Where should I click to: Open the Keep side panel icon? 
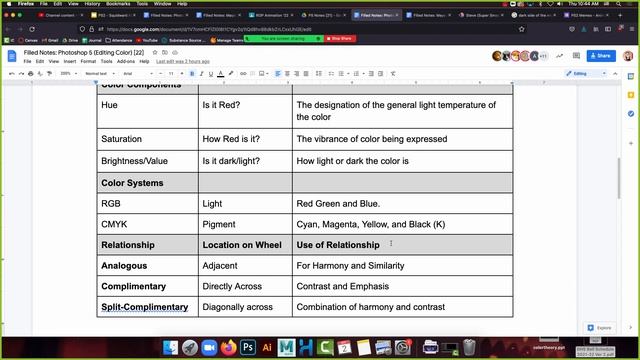(x=631, y=95)
